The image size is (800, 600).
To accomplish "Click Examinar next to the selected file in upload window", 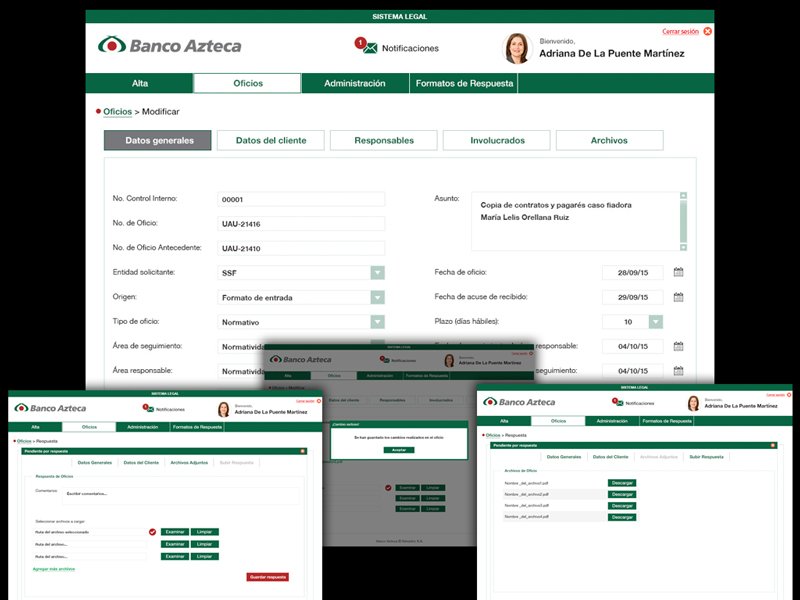I will [174, 532].
